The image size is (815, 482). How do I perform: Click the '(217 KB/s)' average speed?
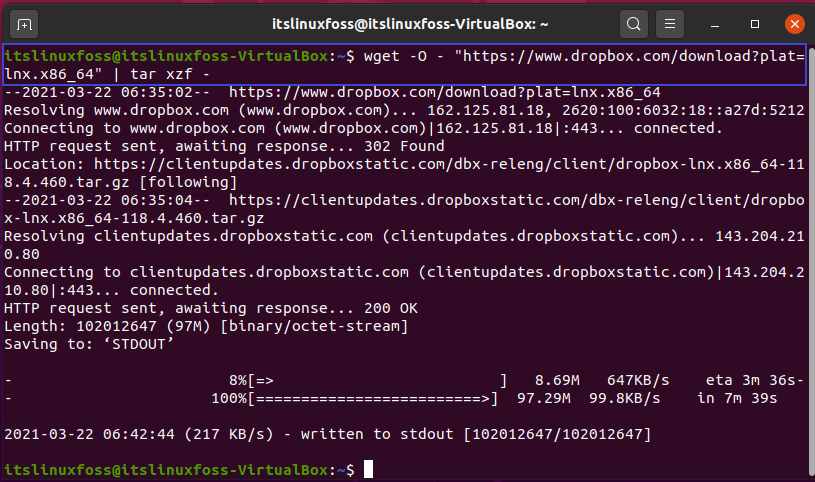229,434
